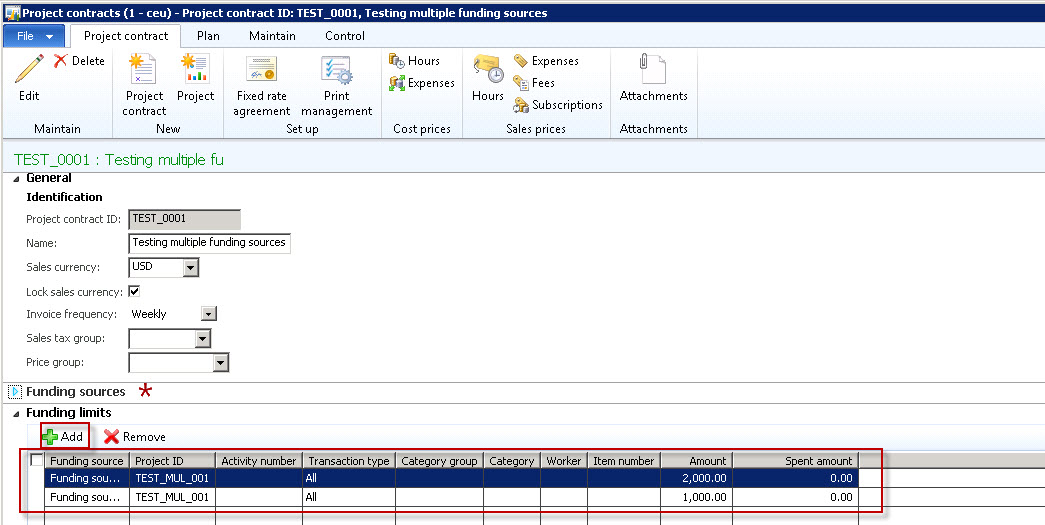Viewport: 1045px width, 525px height.
Task: Delete the project contract record
Action: pyautogui.click(x=78, y=61)
